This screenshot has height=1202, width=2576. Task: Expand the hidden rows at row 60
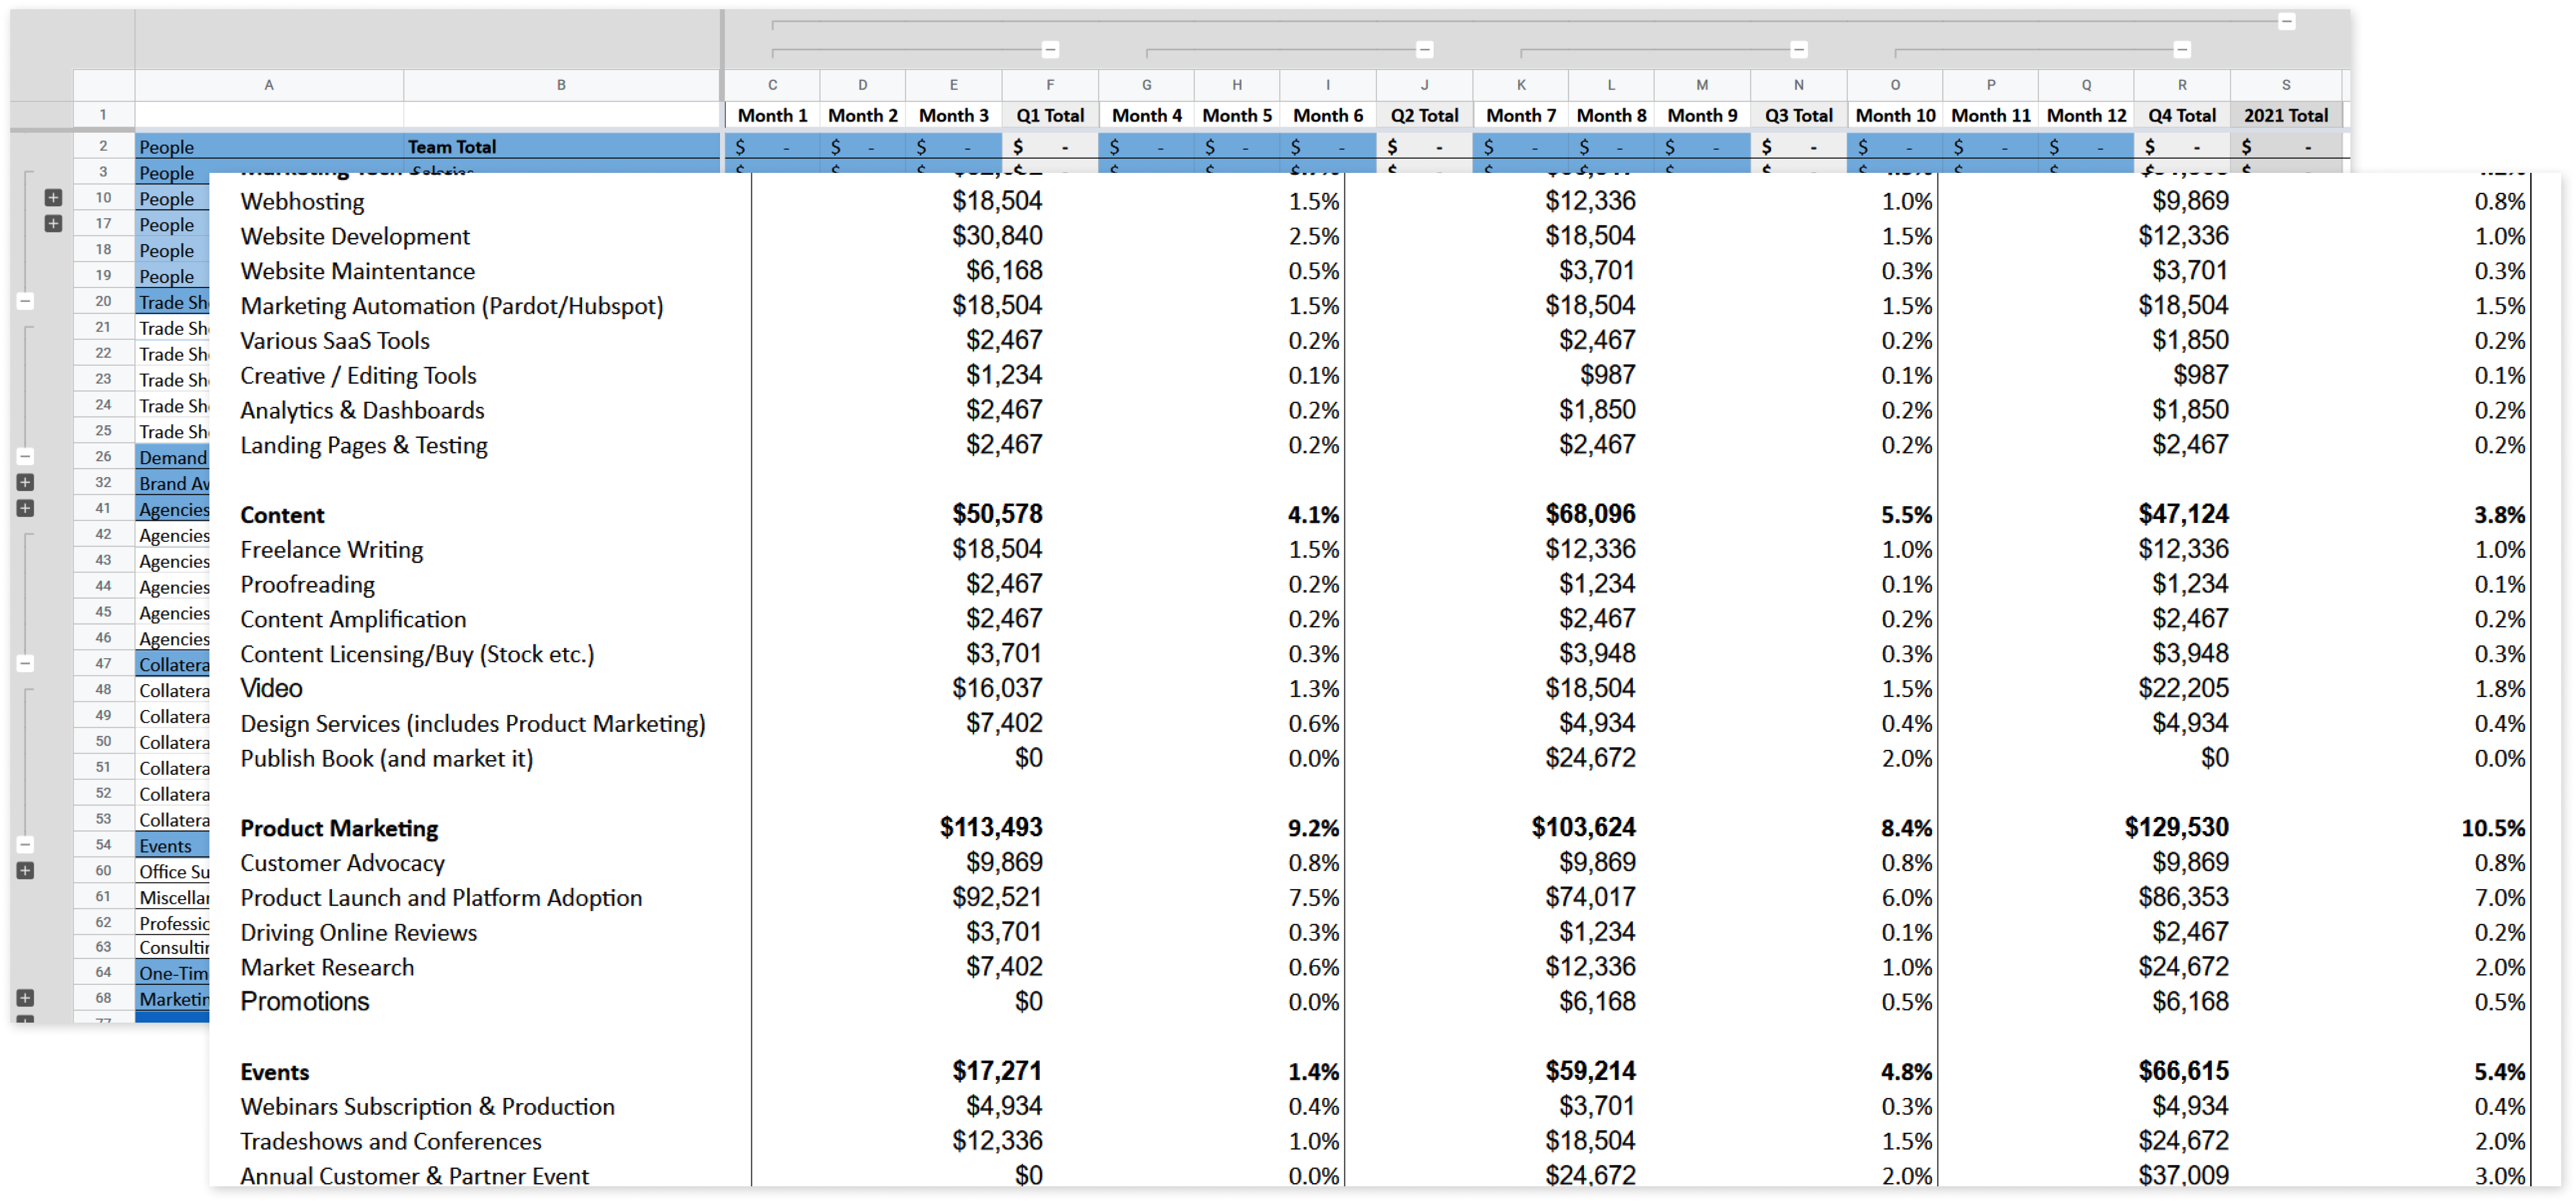26,871
